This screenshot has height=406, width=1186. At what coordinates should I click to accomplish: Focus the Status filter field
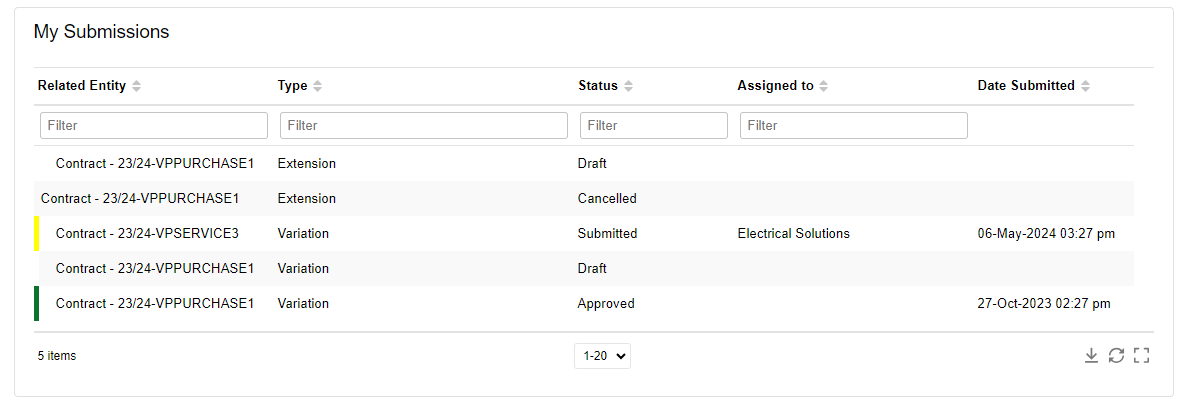click(654, 126)
